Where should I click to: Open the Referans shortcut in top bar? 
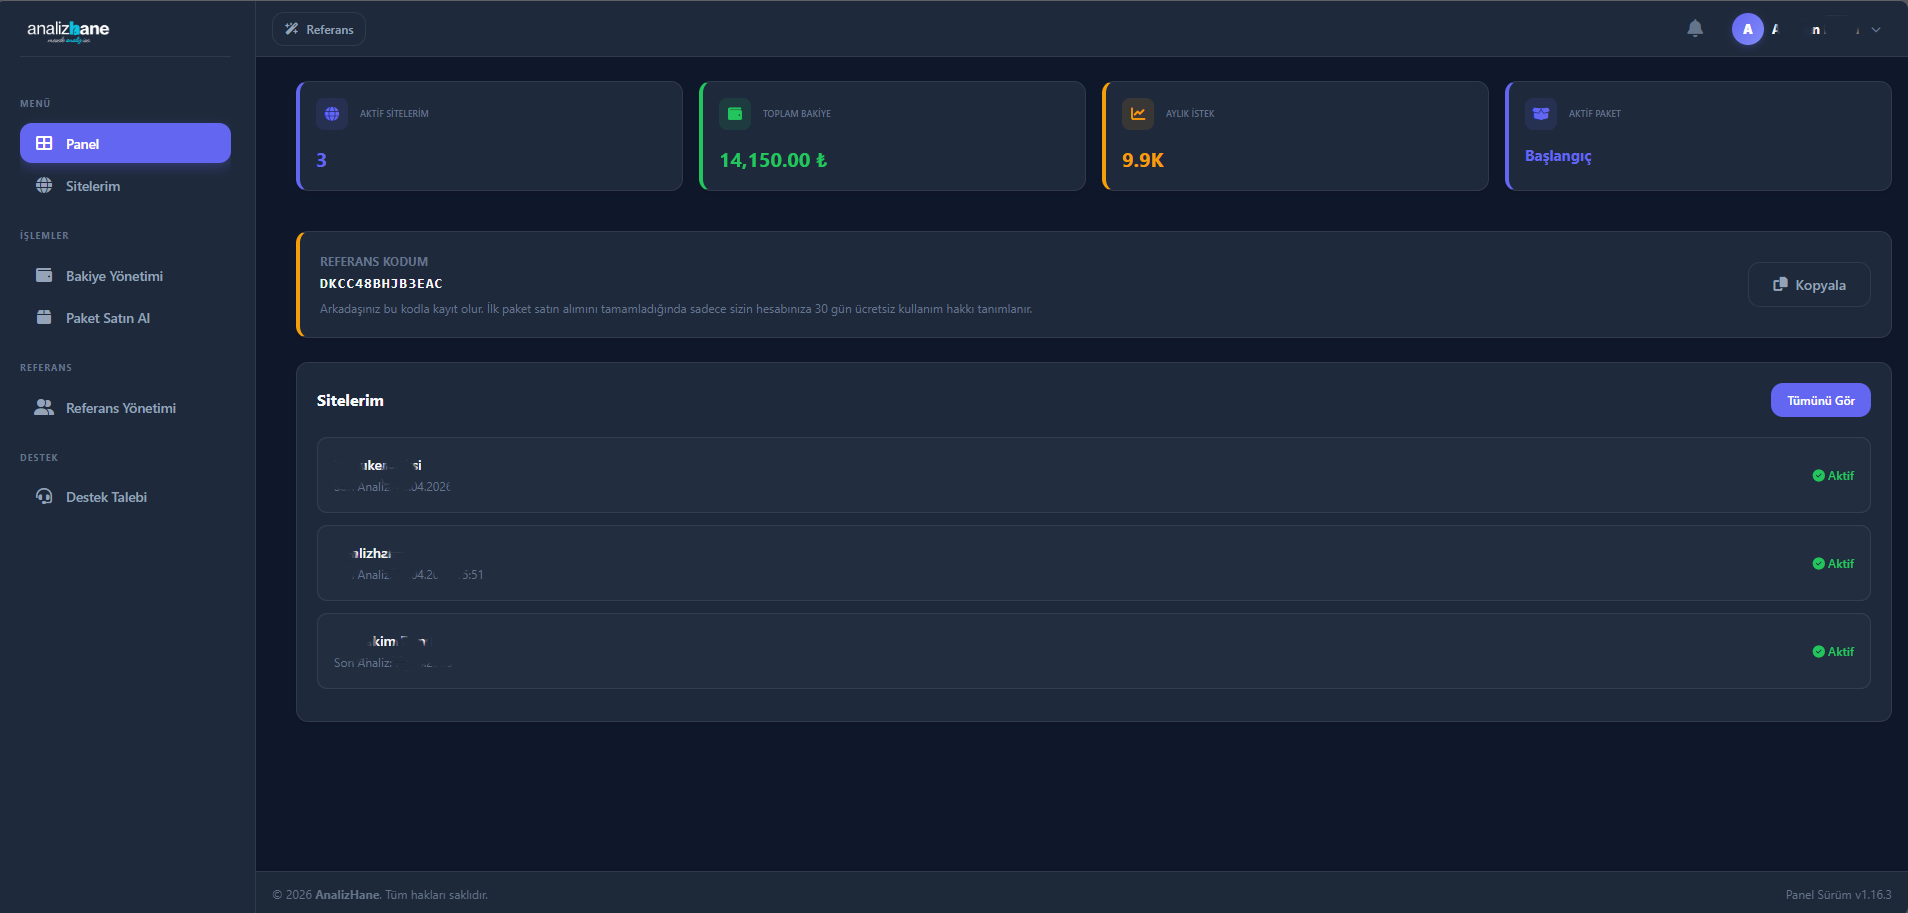(319, 30)
